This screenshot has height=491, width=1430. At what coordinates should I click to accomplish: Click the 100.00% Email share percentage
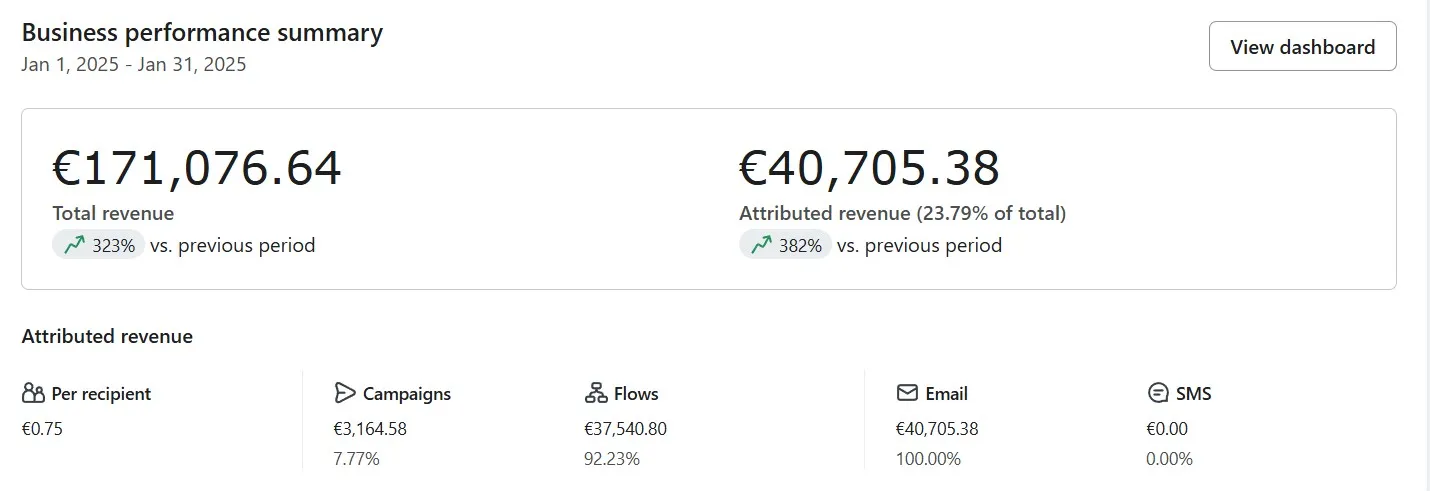(x=928, y=459)
